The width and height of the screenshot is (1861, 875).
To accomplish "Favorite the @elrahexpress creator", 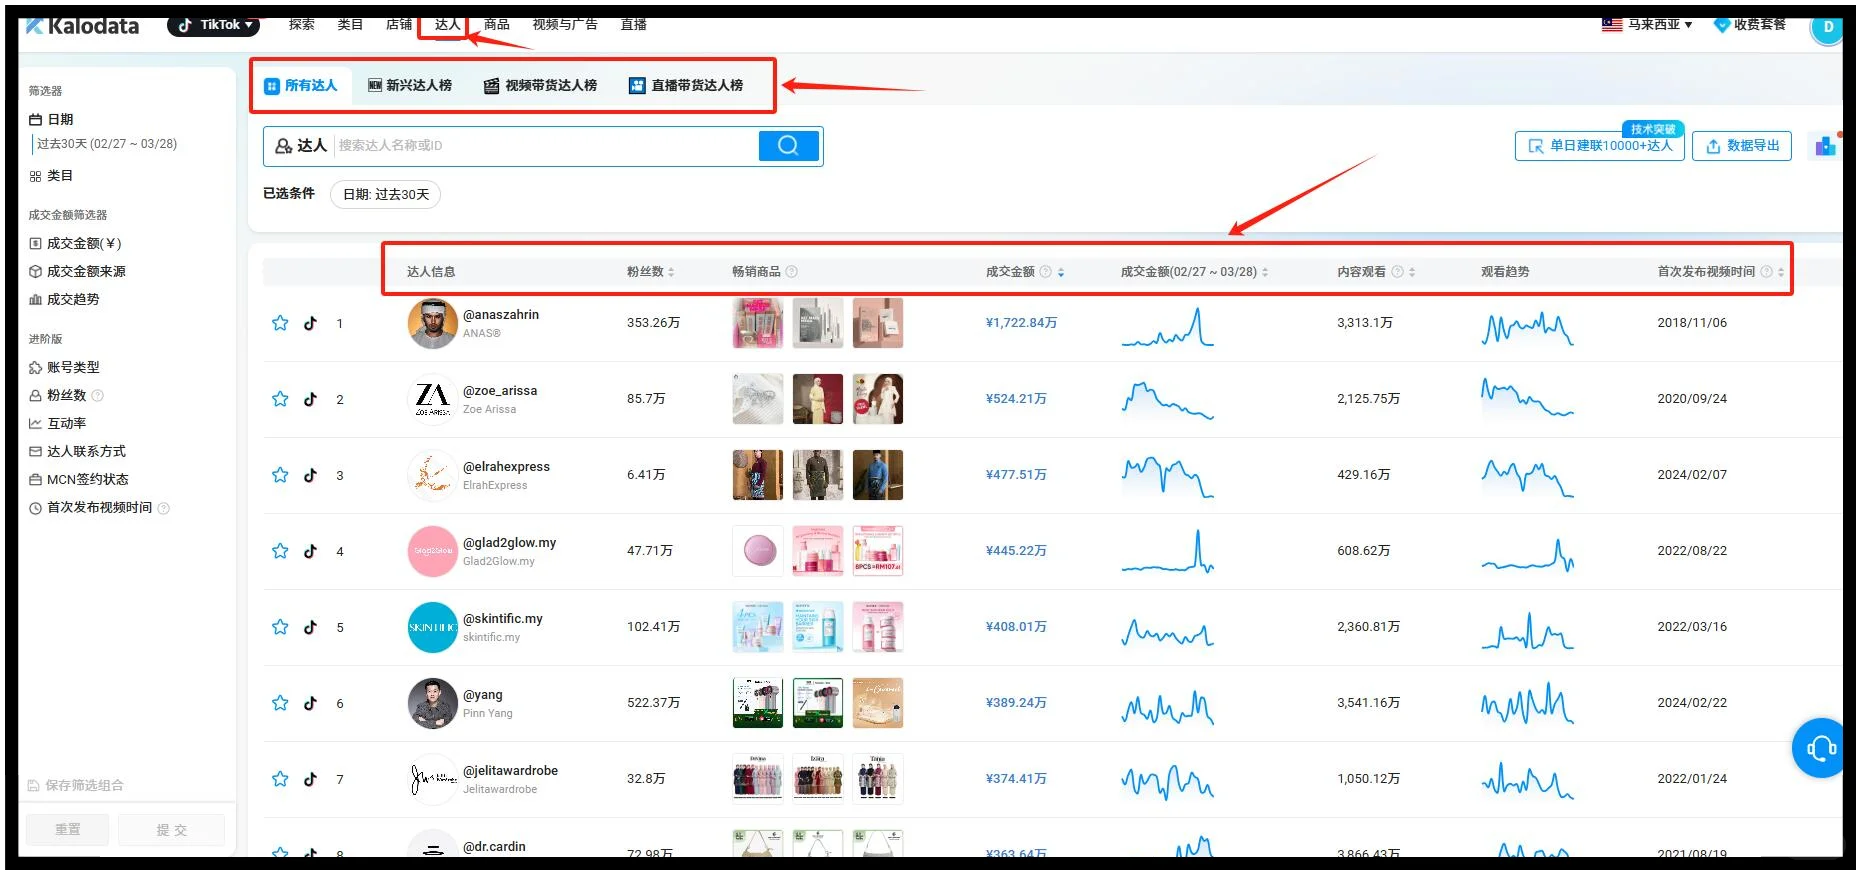I will [280, 475].
